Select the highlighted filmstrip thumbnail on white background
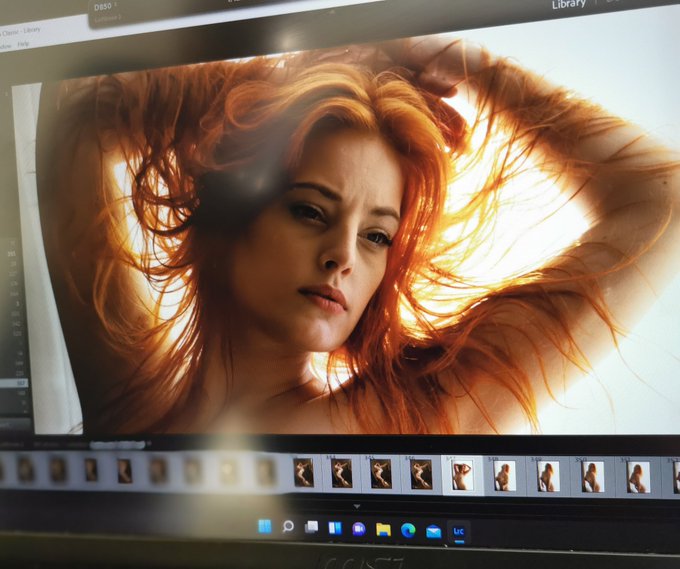Image resolution: width=680 pixels, height=569 pixels. [462, 475]
